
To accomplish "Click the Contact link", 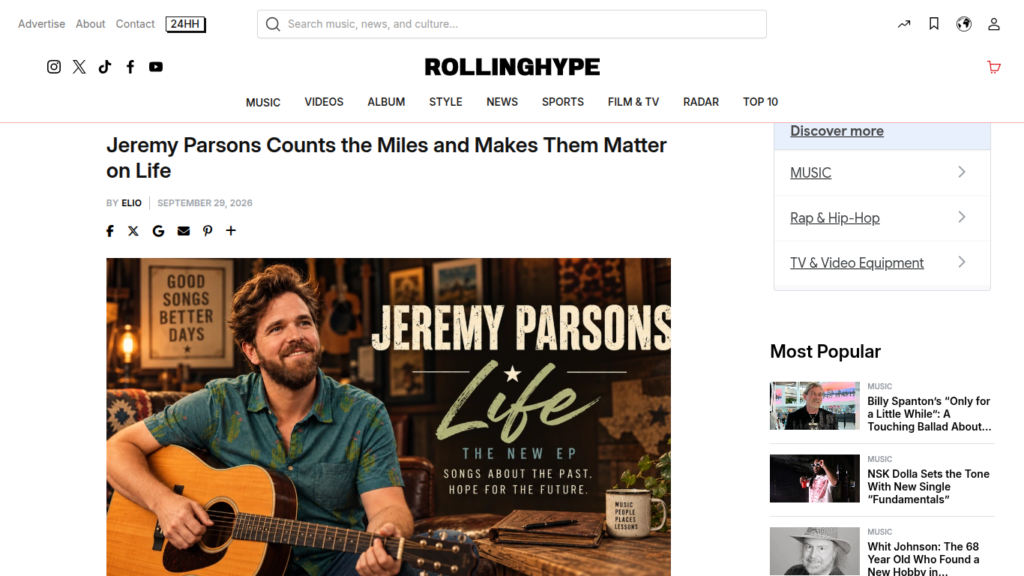I will tap(135, 24).
